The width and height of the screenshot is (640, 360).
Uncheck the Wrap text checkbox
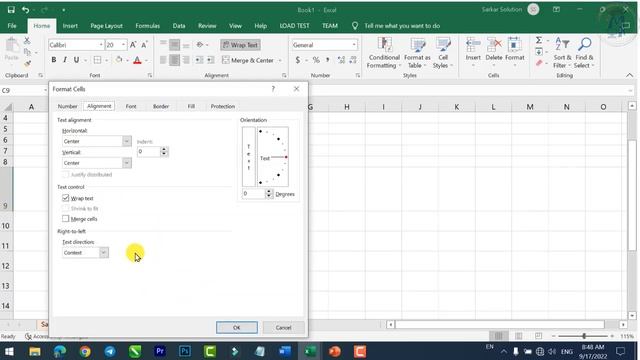(x=65, y=198)
